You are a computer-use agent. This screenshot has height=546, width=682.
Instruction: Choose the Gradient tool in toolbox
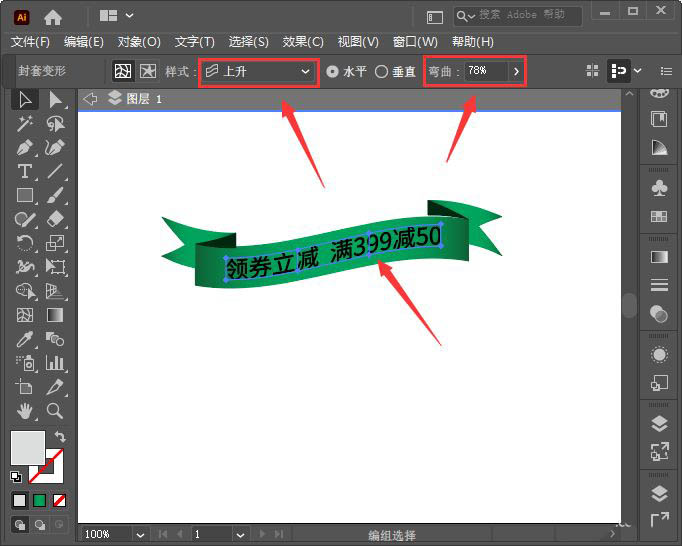pos(55,315)
